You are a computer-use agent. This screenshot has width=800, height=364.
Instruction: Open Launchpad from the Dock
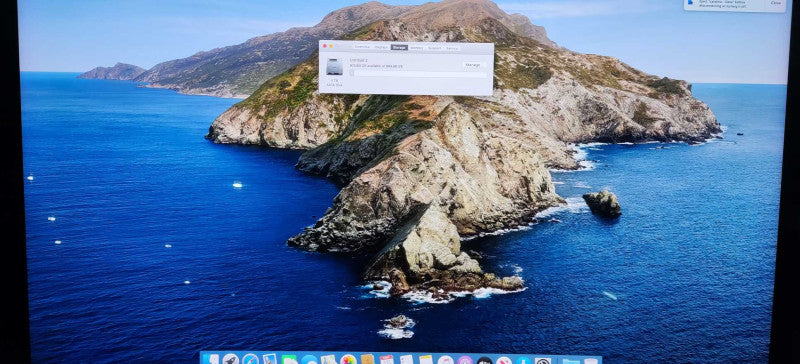tap(231, 359)
